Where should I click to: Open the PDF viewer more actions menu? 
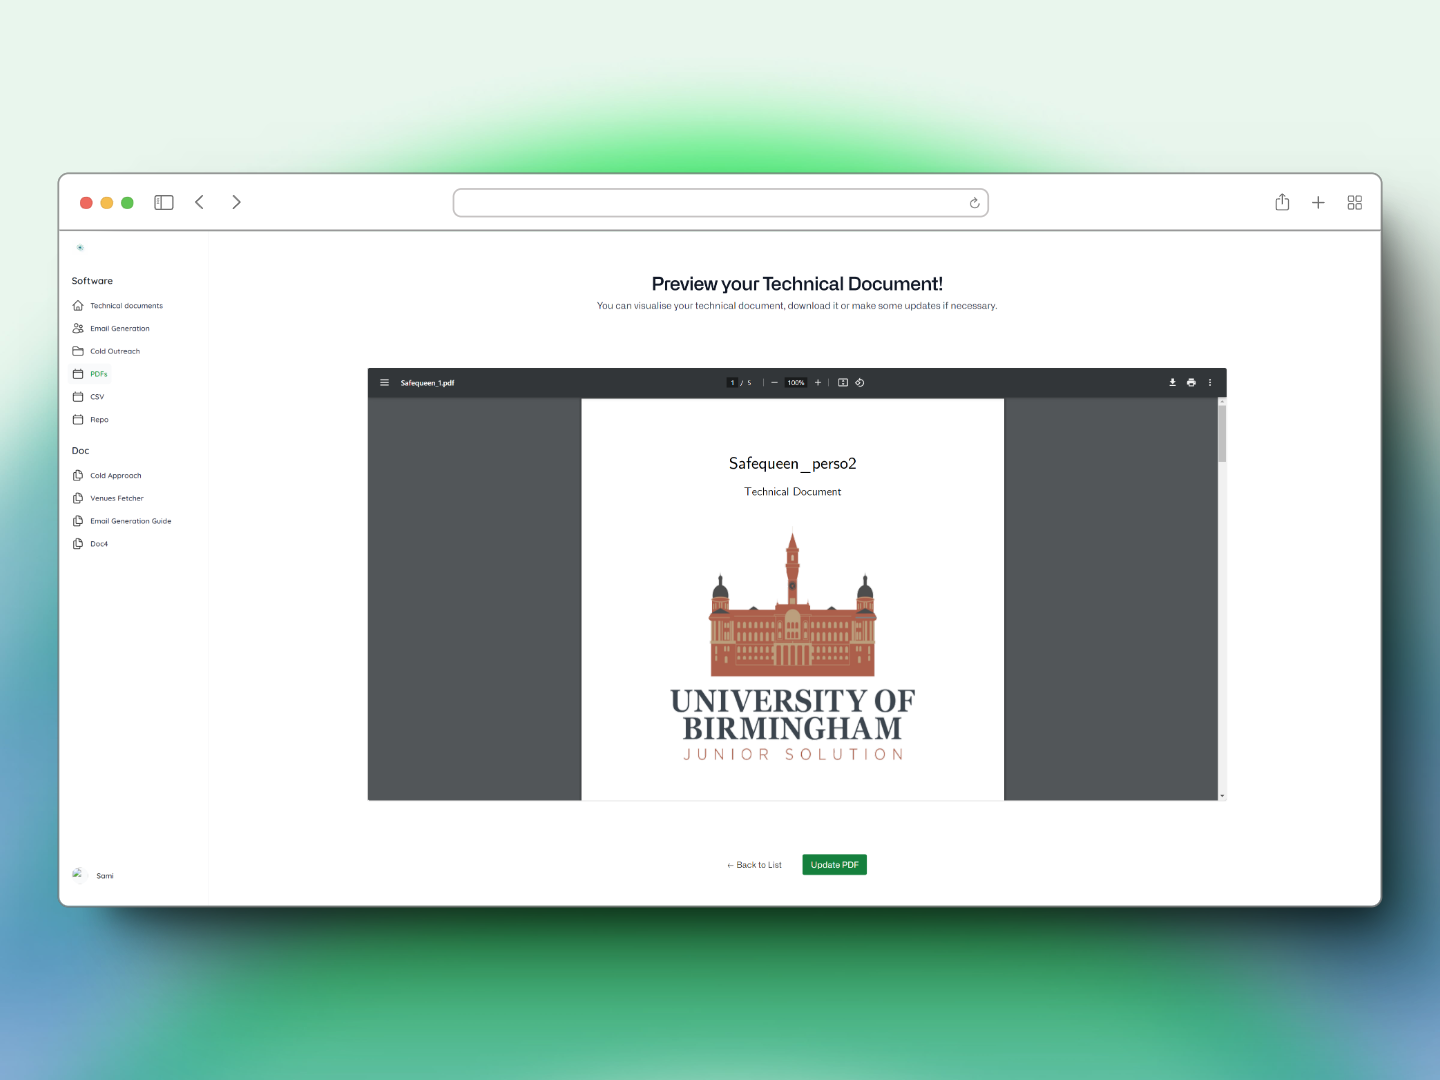pos(1210,383)
